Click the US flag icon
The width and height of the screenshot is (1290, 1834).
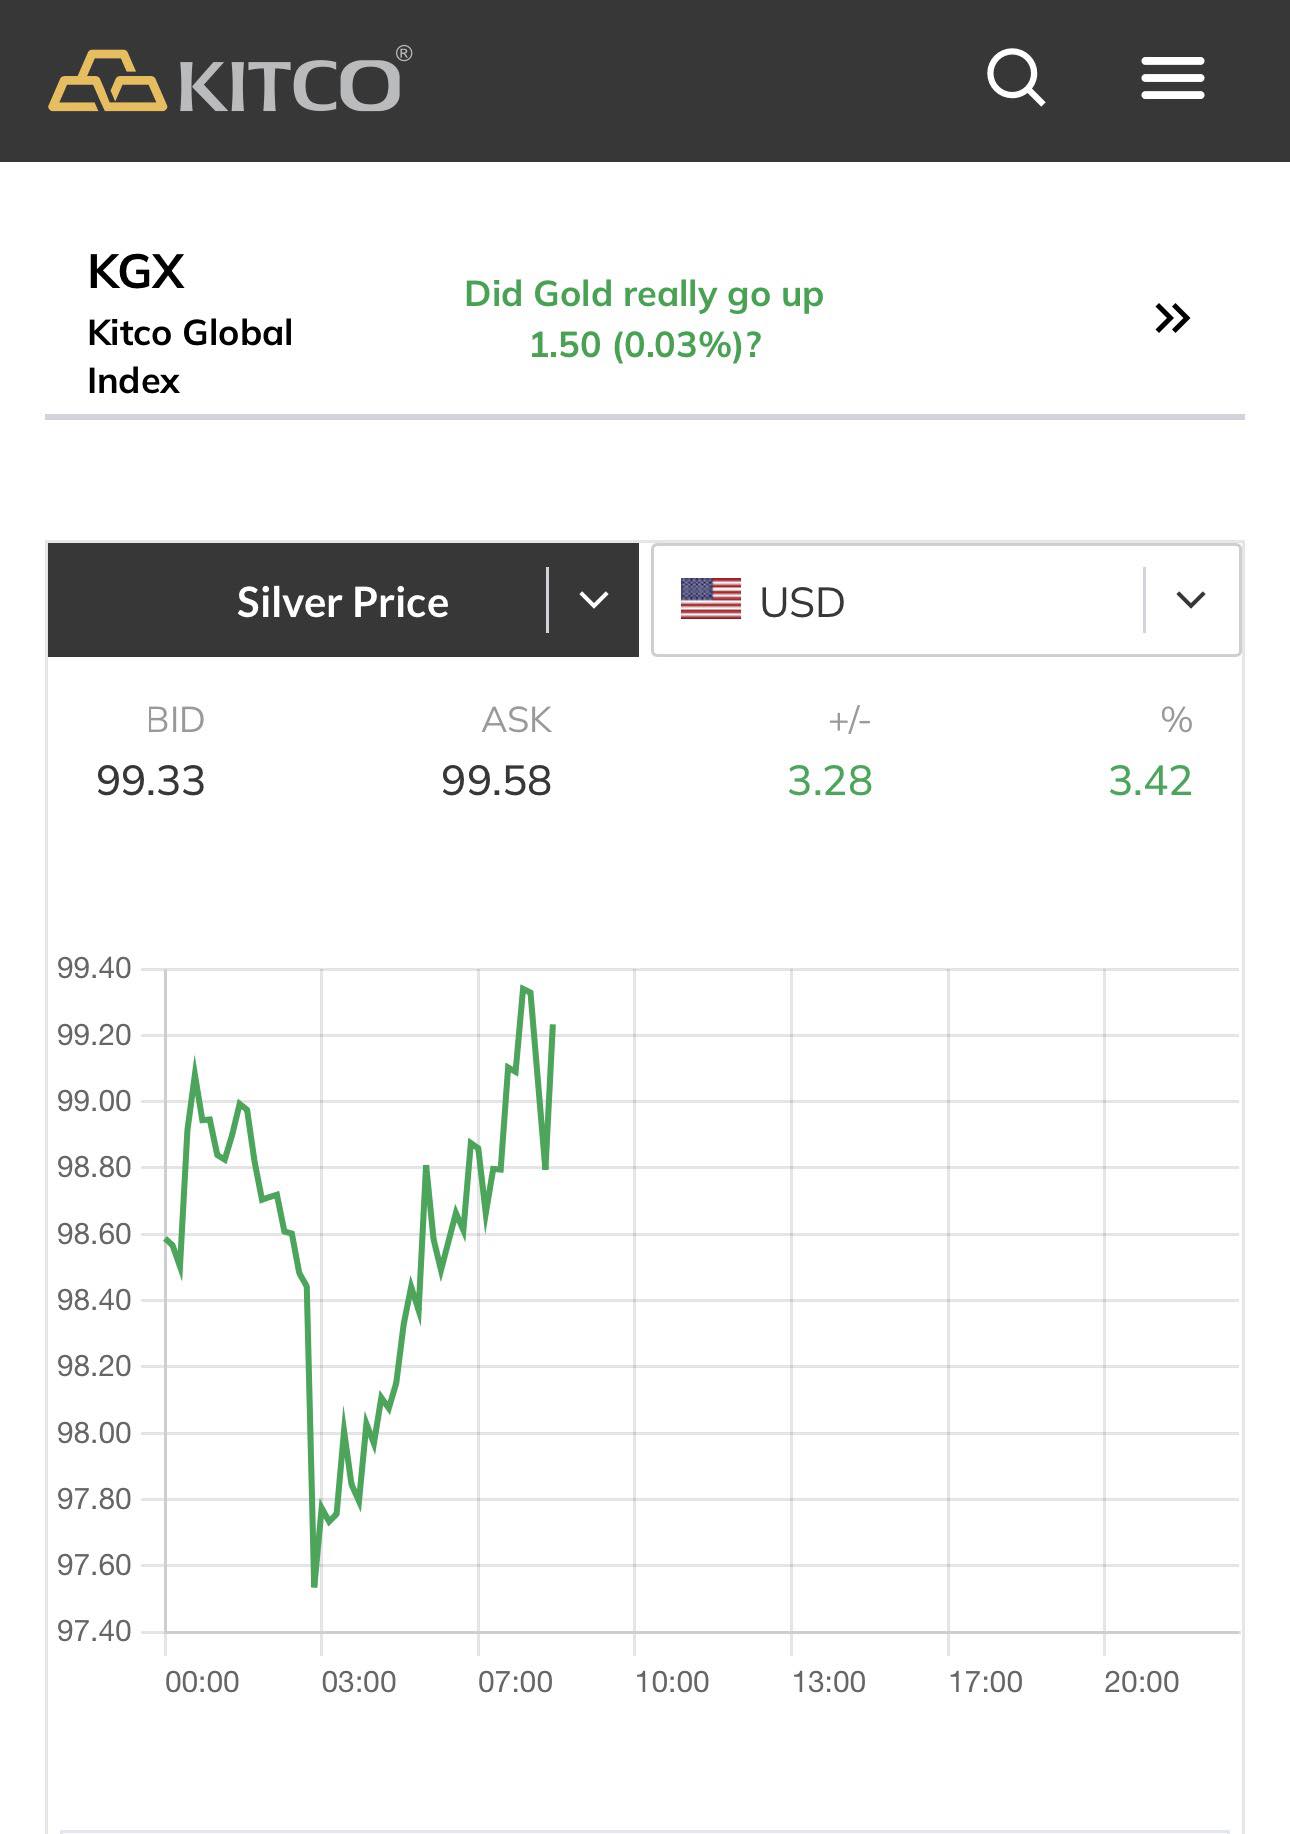[710, 600]
